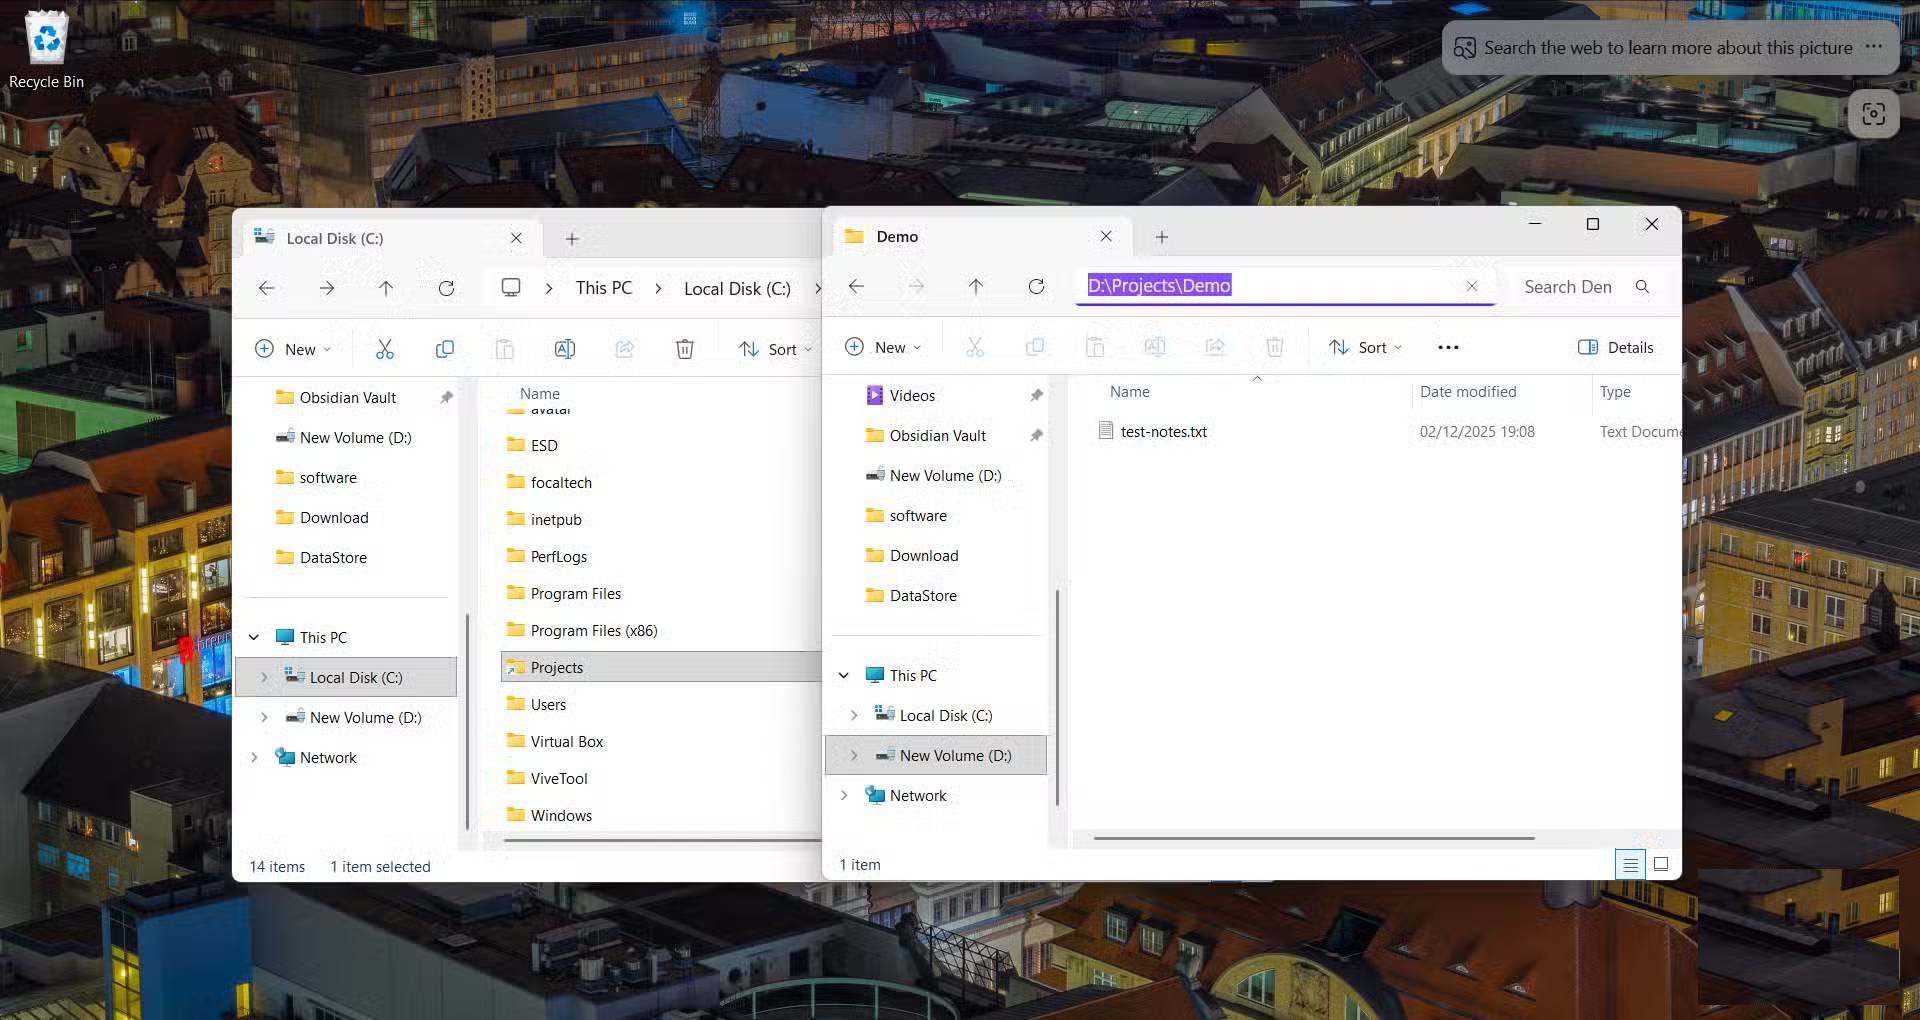This screenshot has width=1920, height=1020.
Task: Select the test-notes.txt file
Action: (1163, 432)
